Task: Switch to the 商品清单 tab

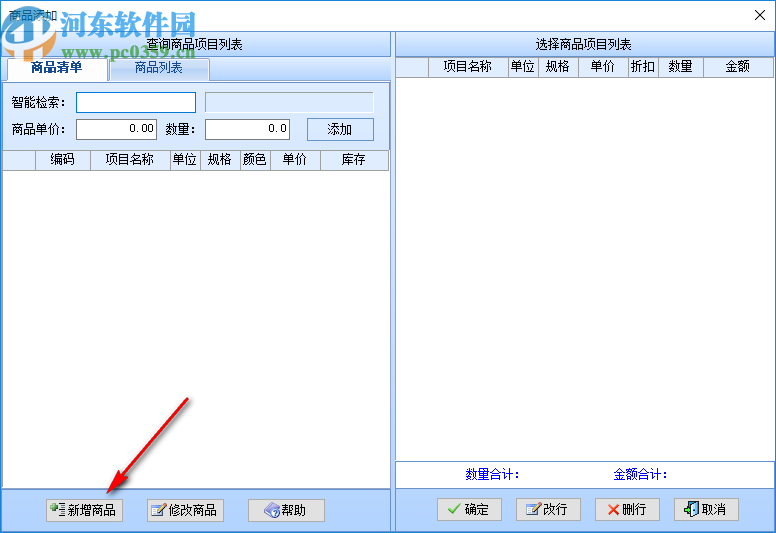Action: pyautogui.click(x=56, y=68)
